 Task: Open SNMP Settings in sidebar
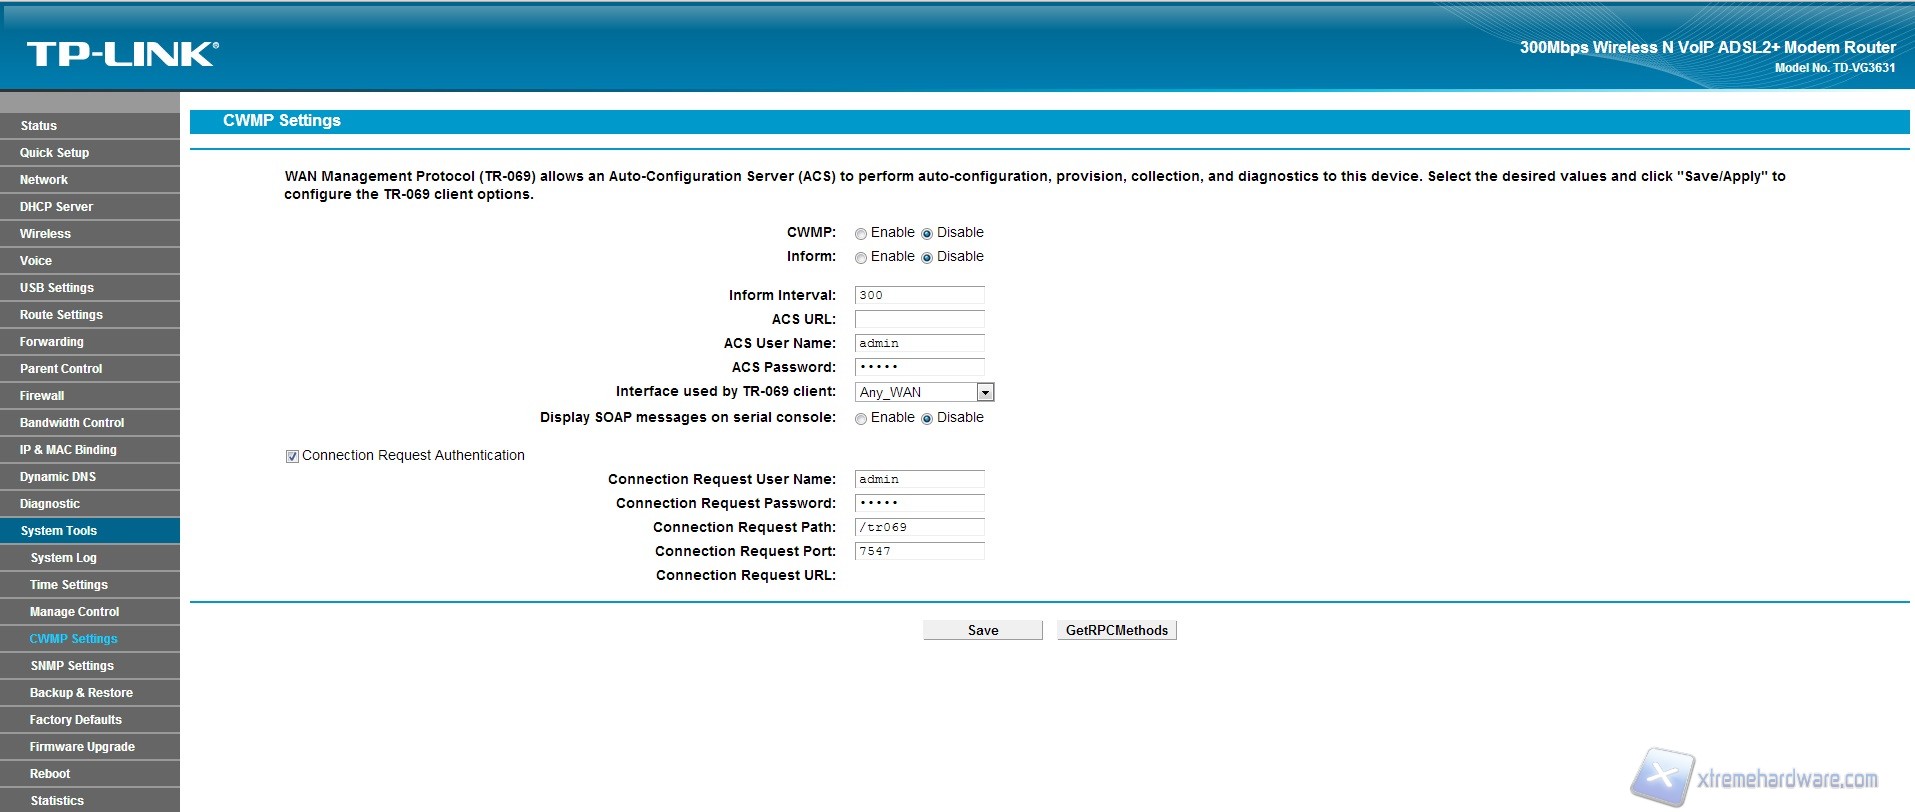coord(72,666)
